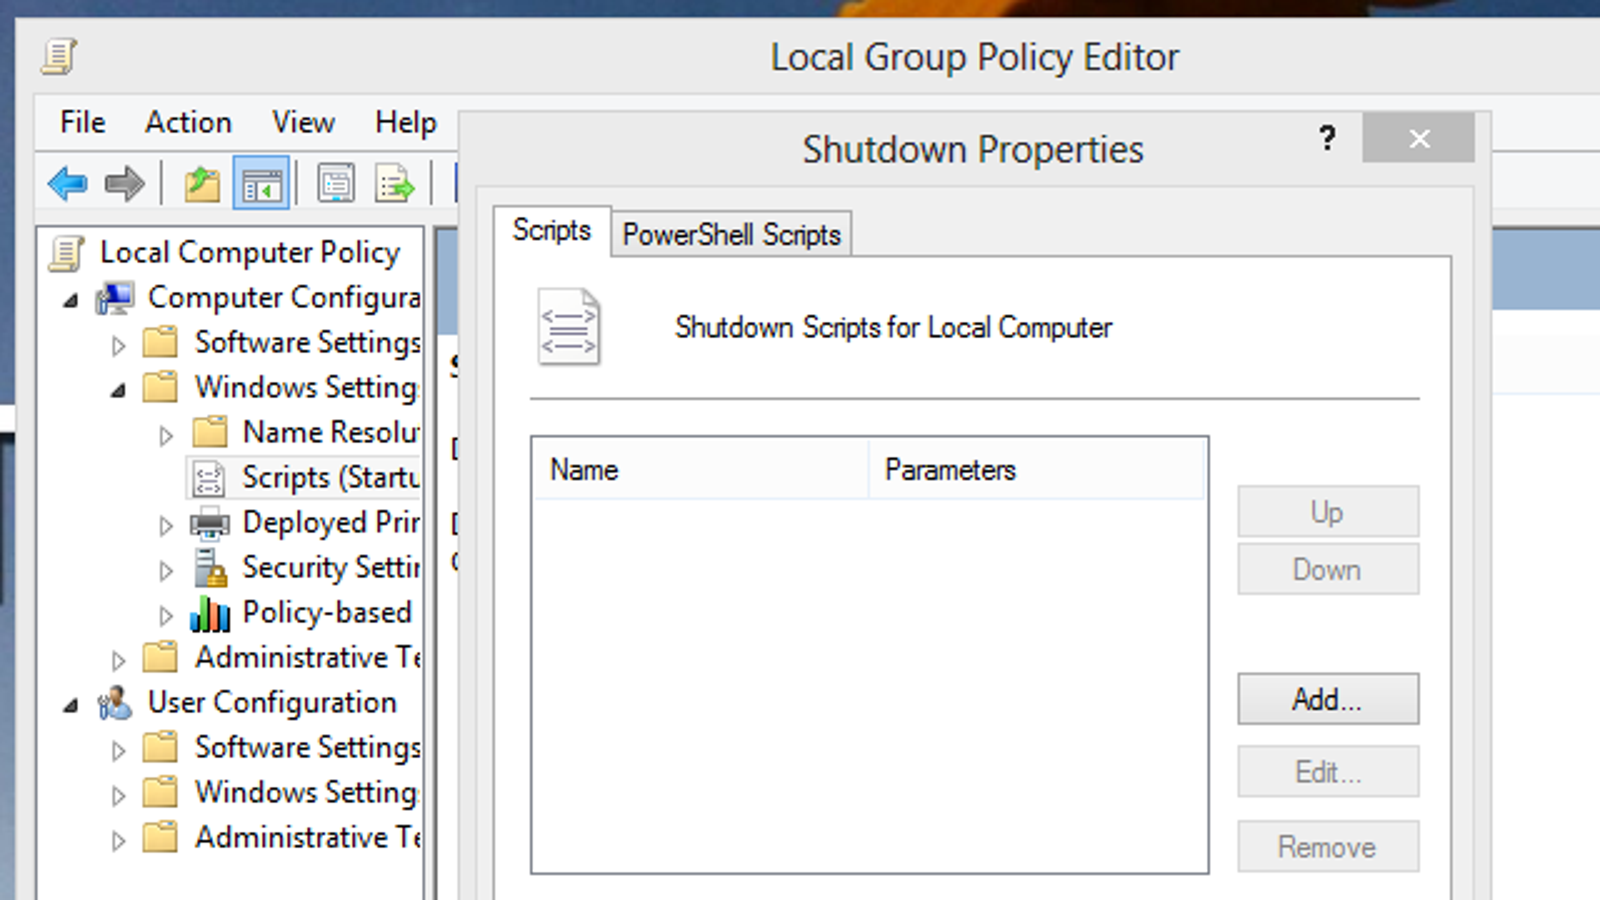Expand Administrative Templates under User Configuration

click(x=118, y=841)
